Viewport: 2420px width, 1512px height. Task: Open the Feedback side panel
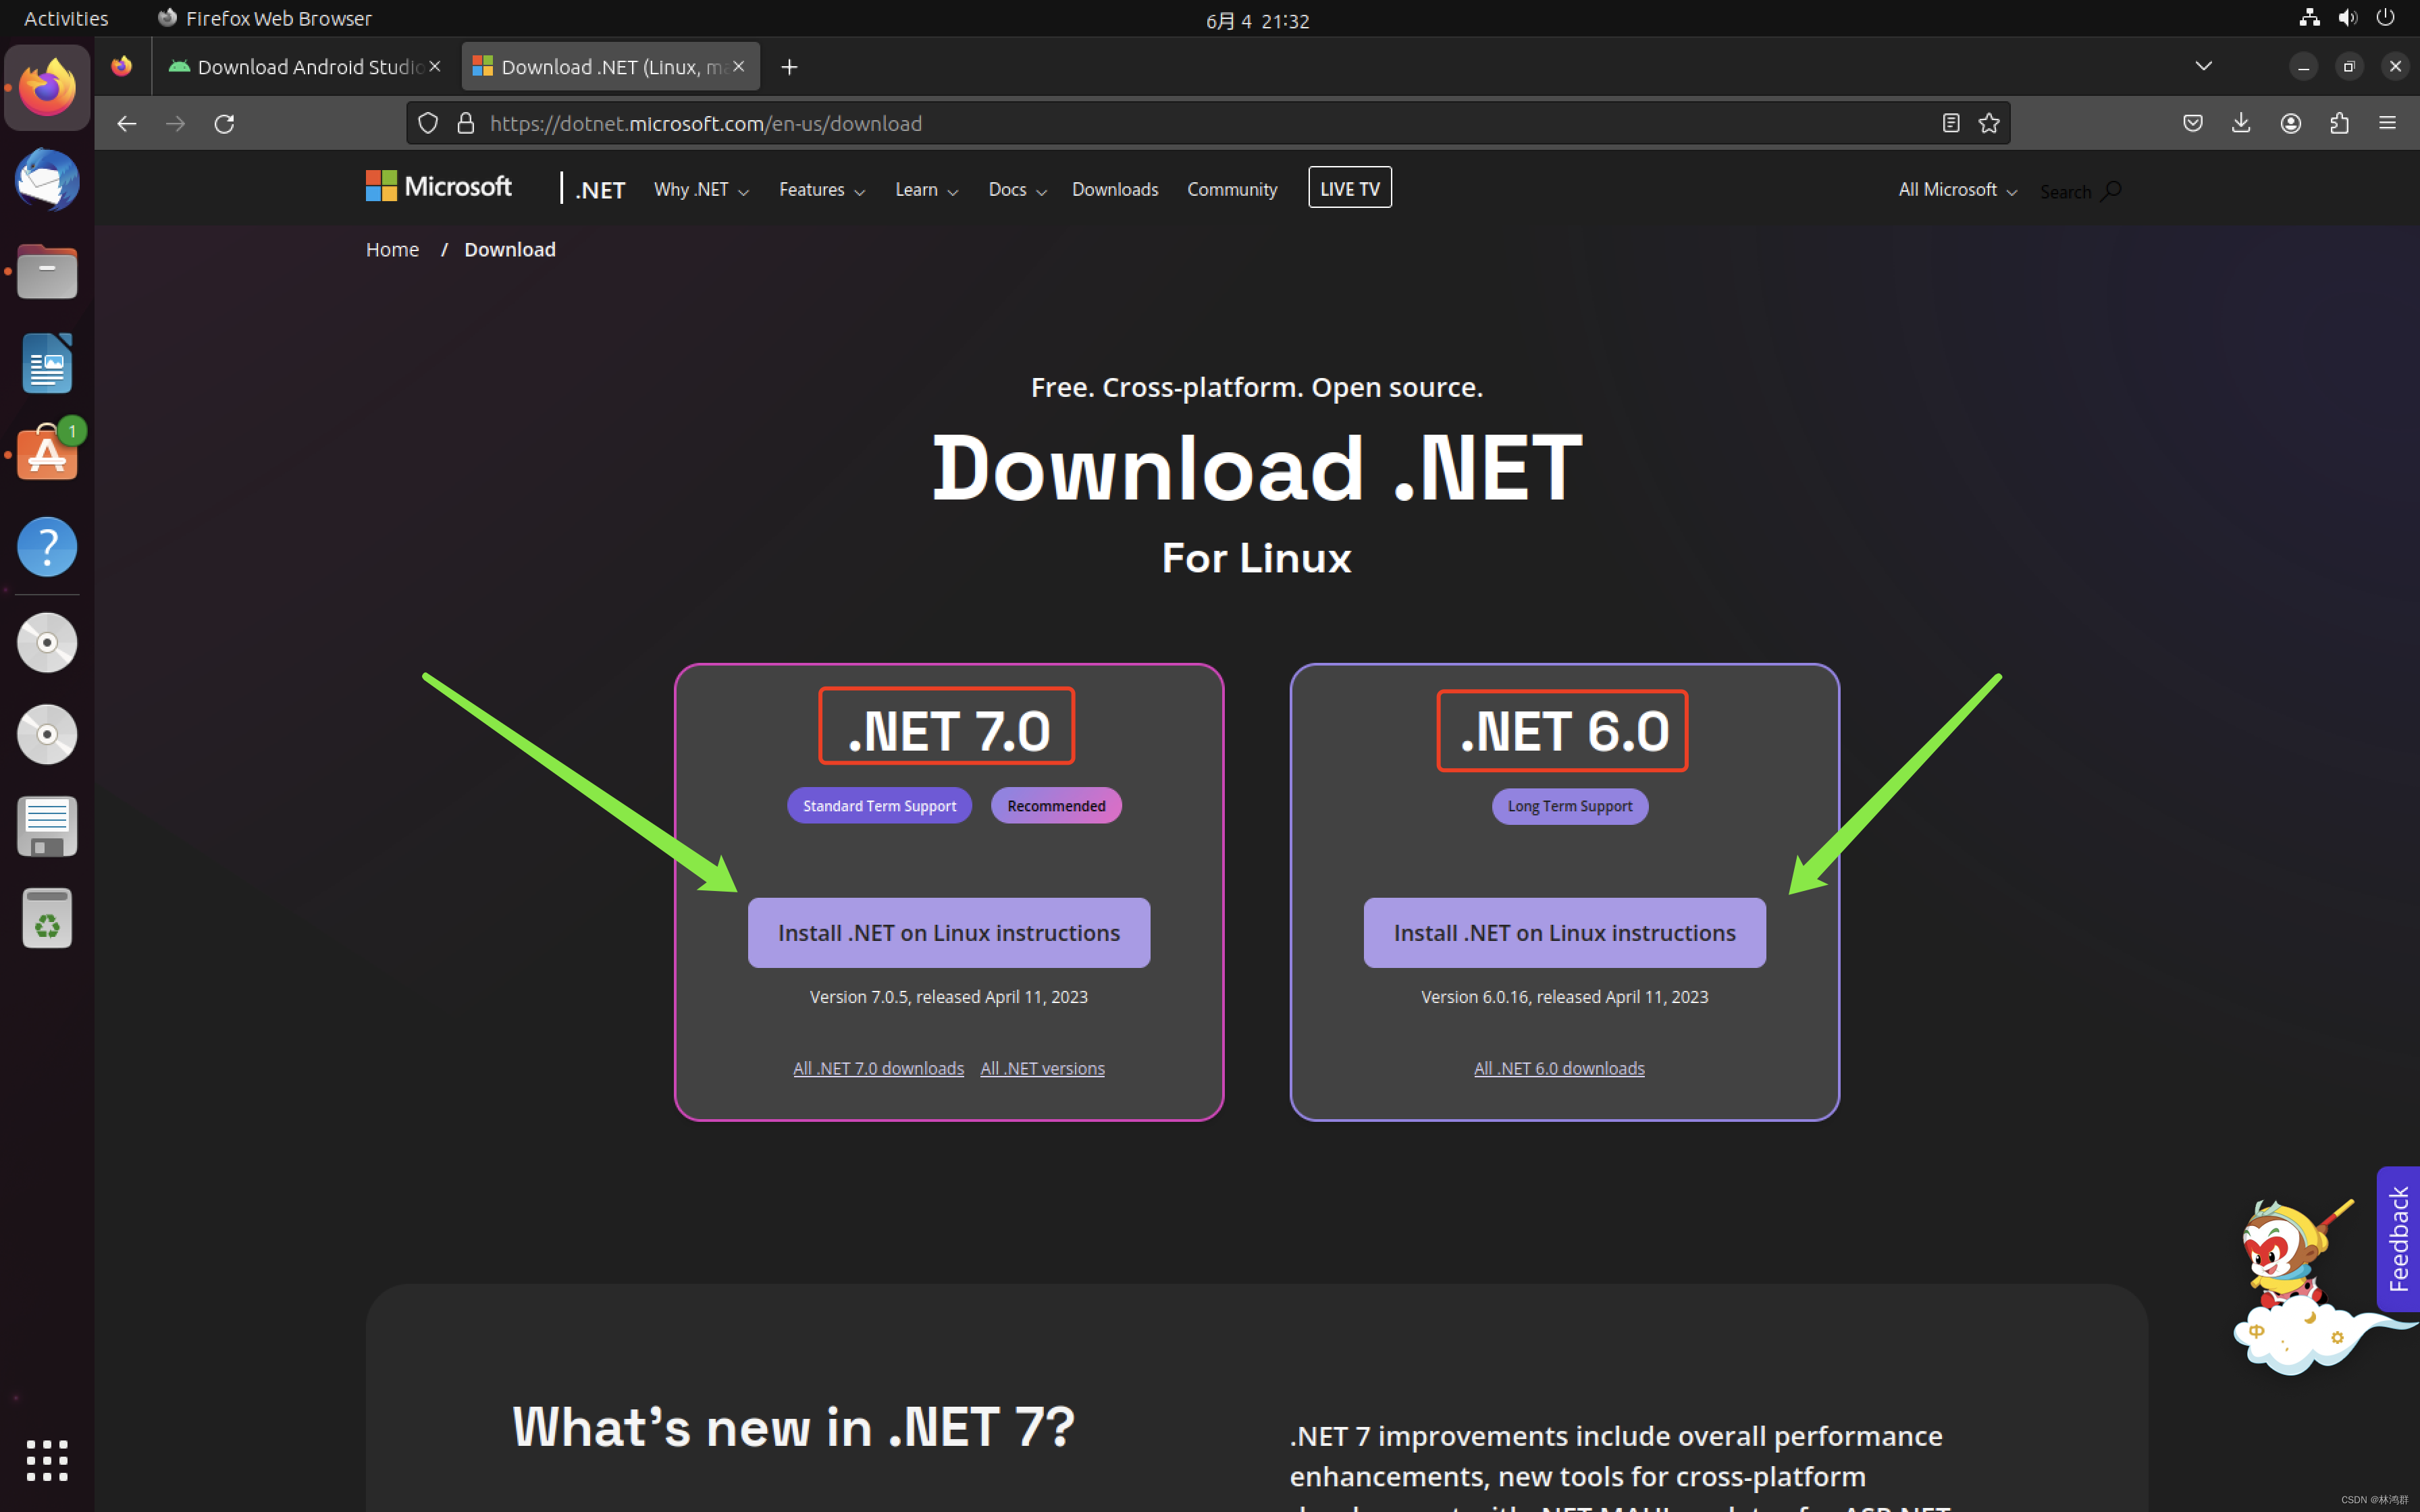[2398, 1240]
